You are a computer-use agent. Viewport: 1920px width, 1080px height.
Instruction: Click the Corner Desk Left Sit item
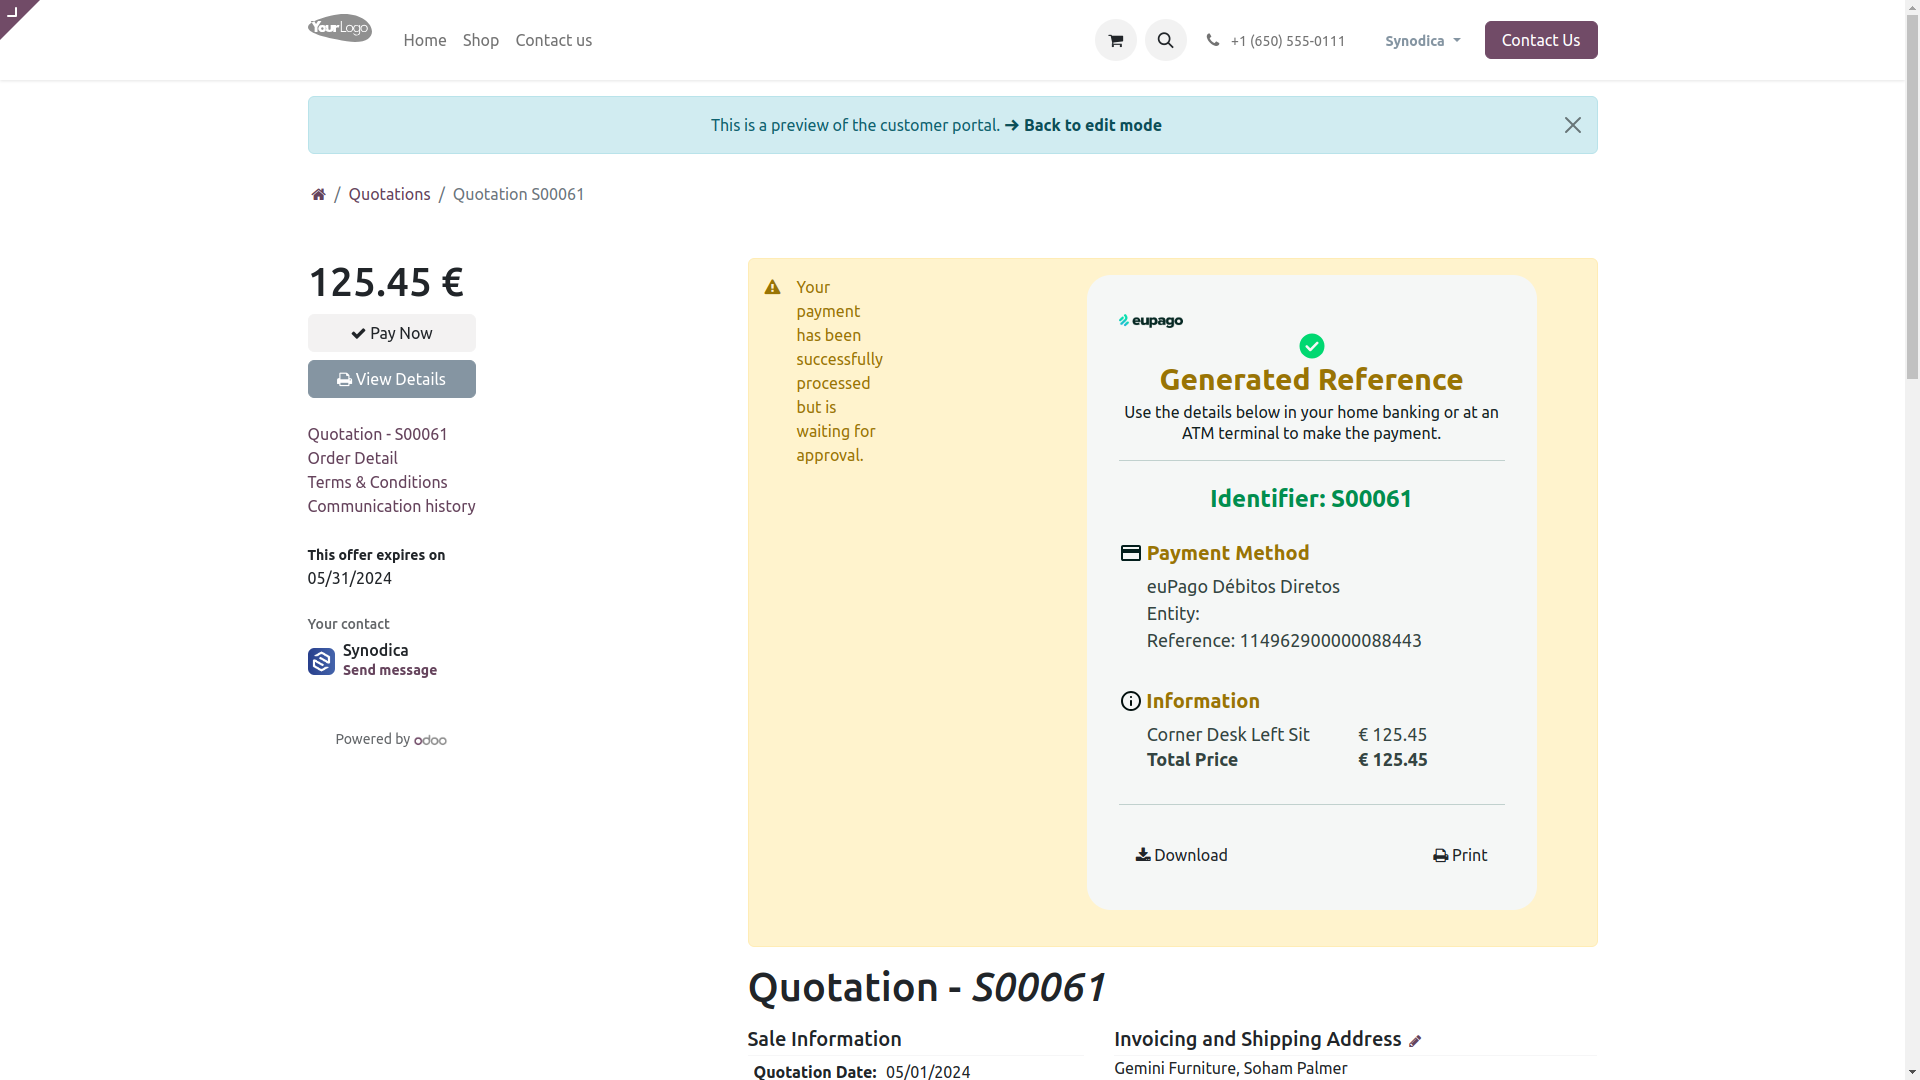tap(1228, 735)
